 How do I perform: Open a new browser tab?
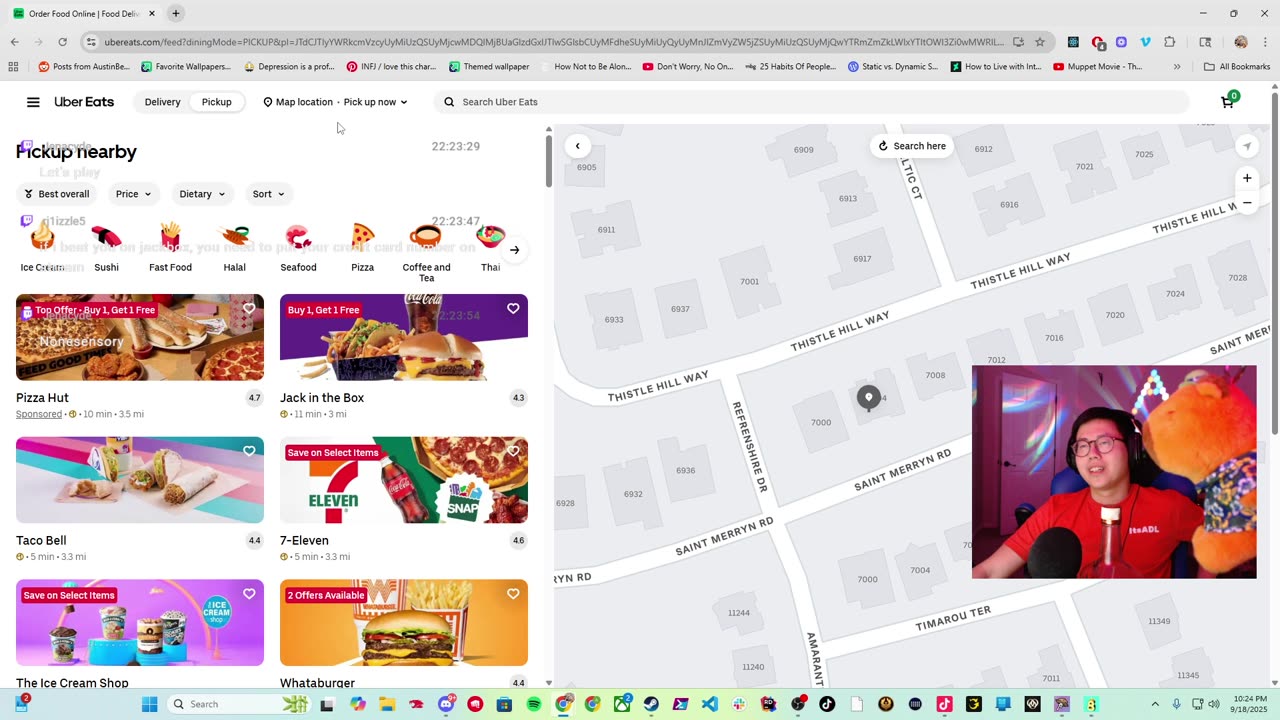pyautogui.click(x=175, y=13)
